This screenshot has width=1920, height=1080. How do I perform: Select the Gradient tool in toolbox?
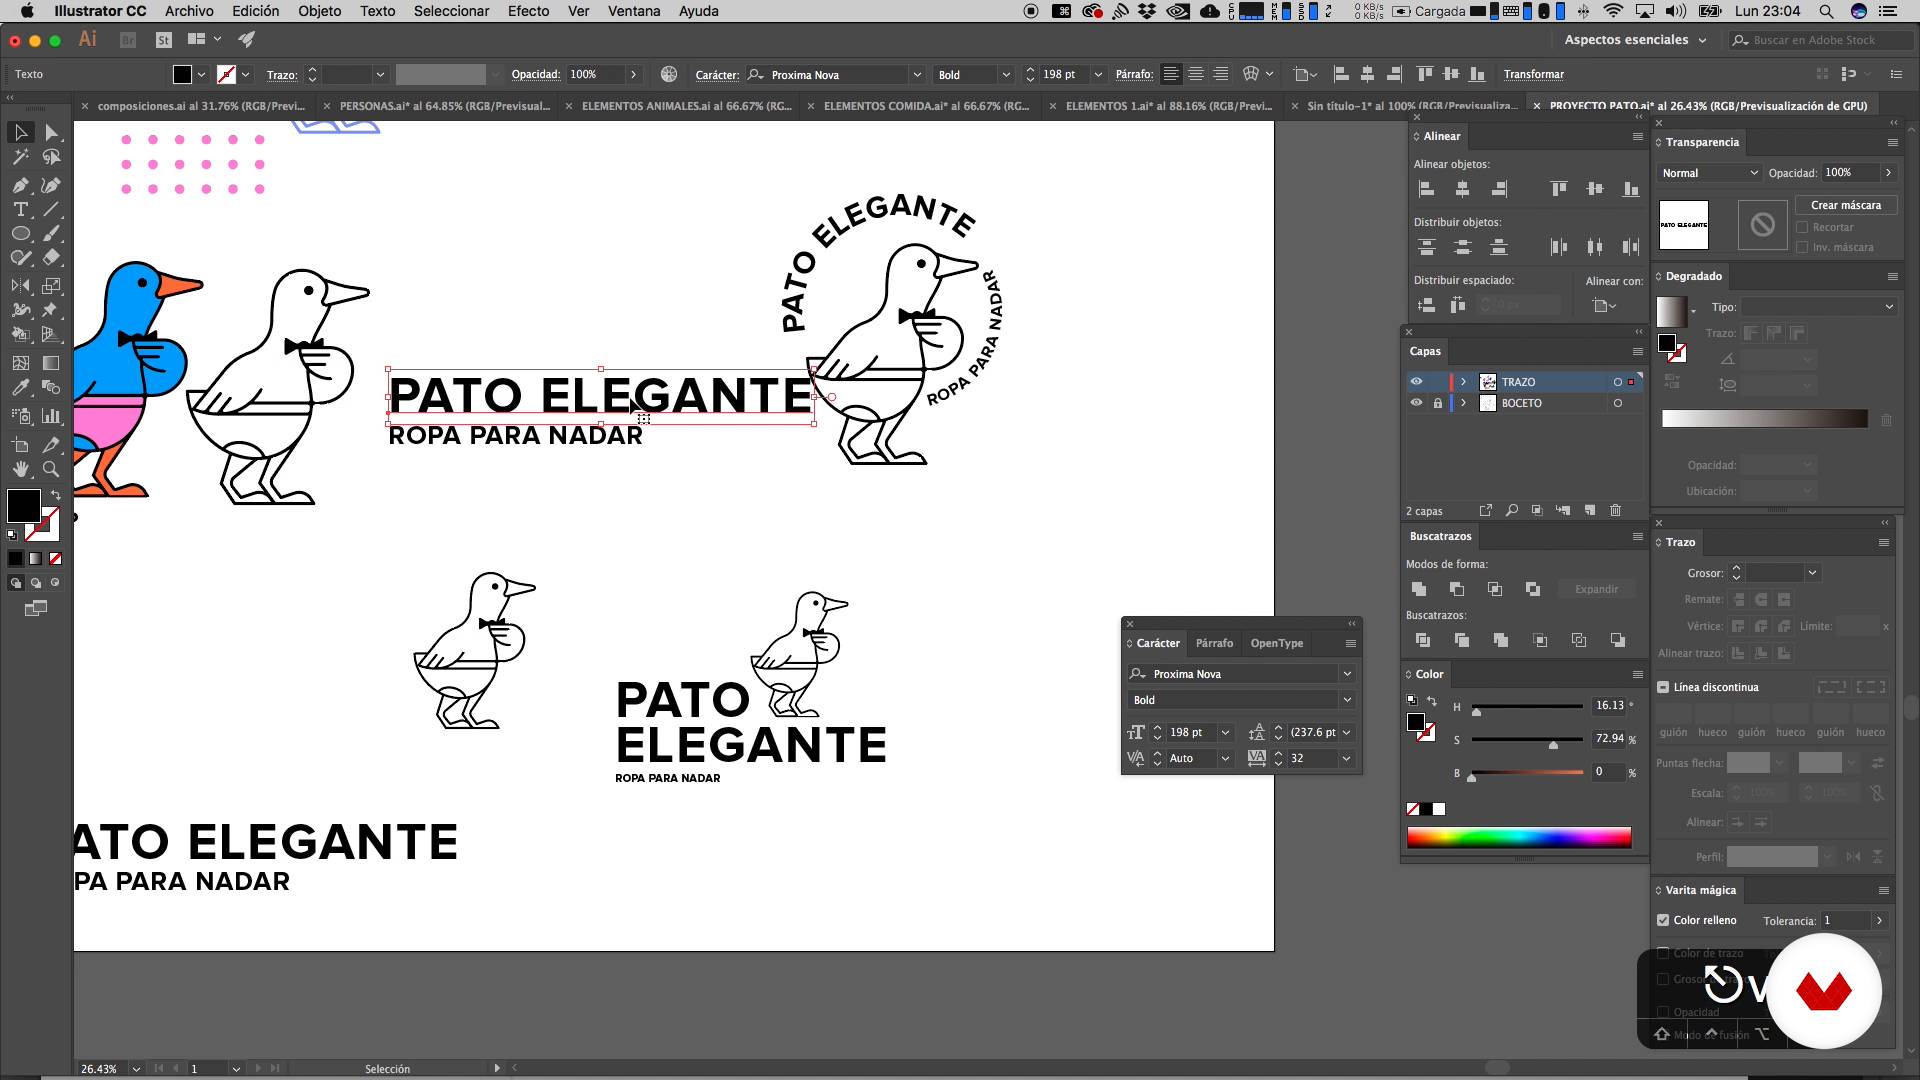pos(51,363)
